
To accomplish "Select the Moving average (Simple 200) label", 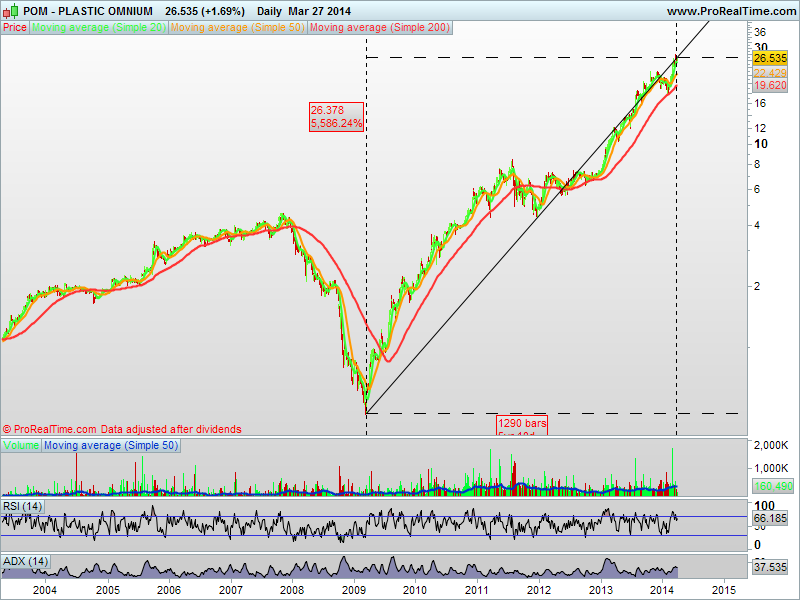I will (380, 28).
